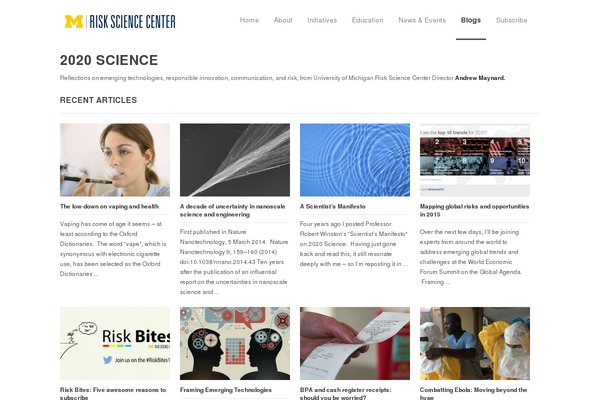Open the nanoscale fibers article image
600x400 pixels.
pyautogui.click(x=235, y=160)
